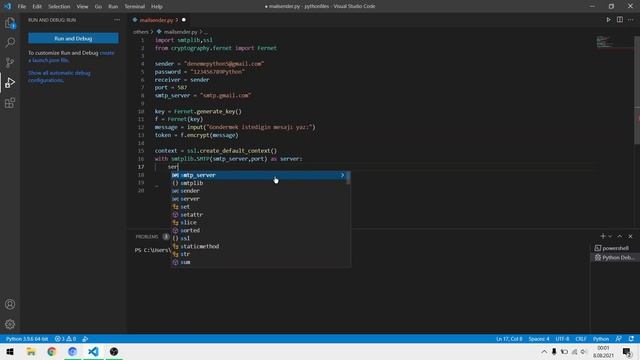Change end of line sequence CRLF
The image size is (640, 360).
pos(581,339)
